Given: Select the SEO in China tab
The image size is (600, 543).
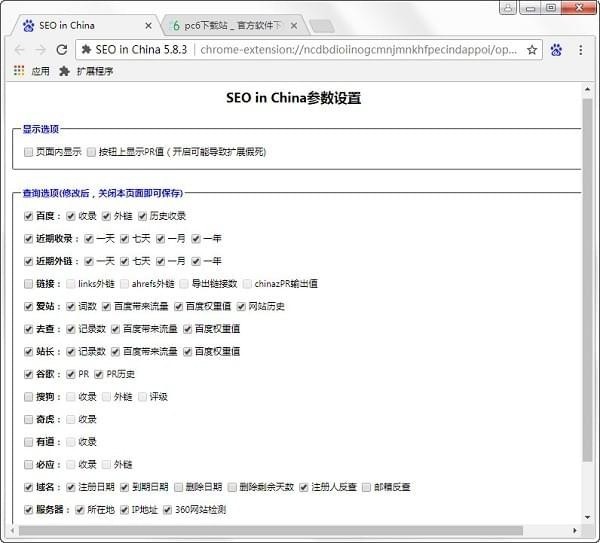Looking at the screenshot, I should (x=86, y=26).
